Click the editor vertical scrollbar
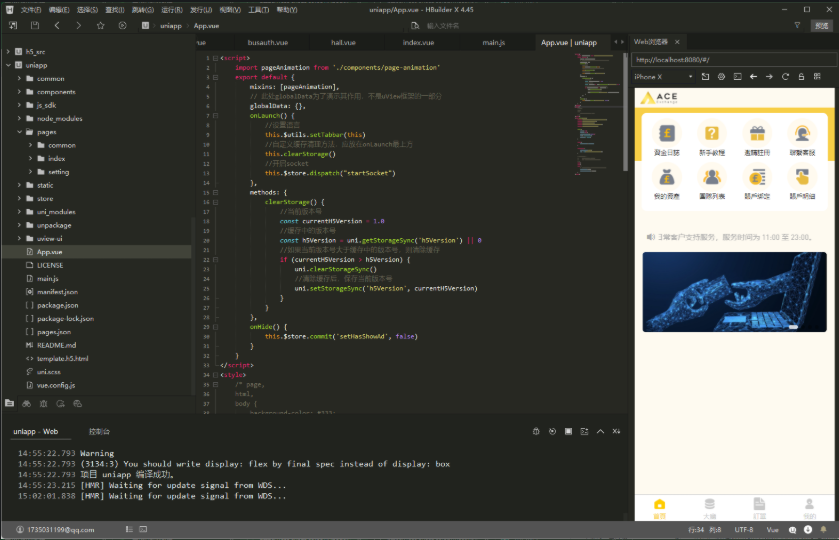 point(626,112)
